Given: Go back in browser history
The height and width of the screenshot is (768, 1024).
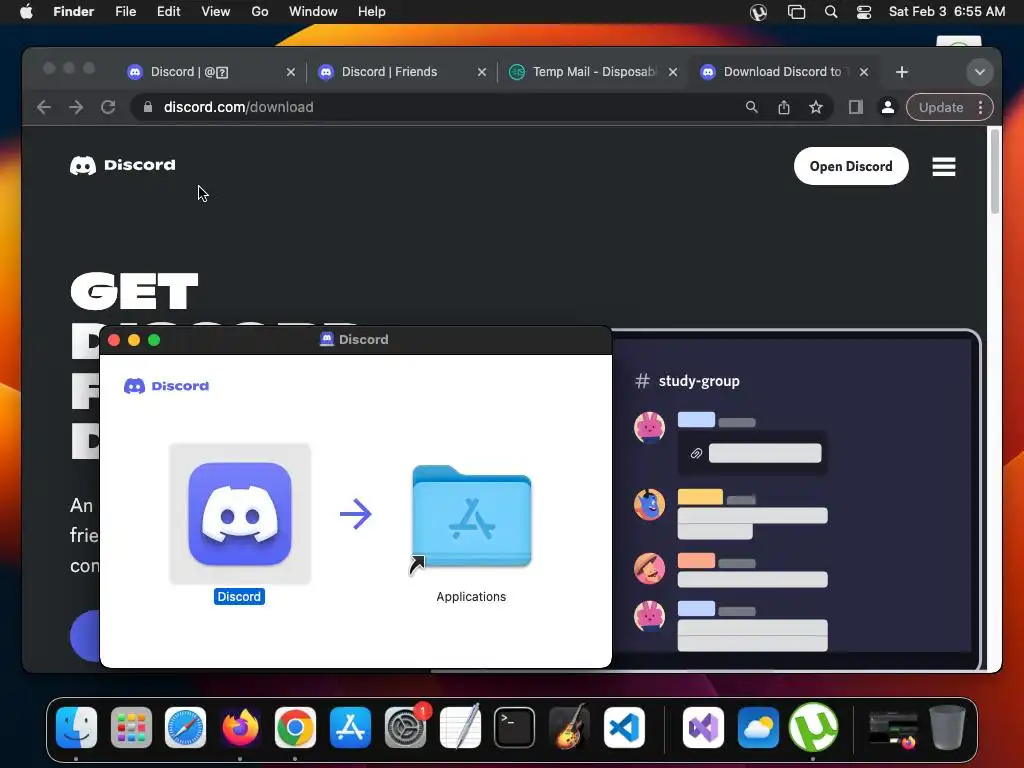Looking at the screenshot, I should (44, 107).
